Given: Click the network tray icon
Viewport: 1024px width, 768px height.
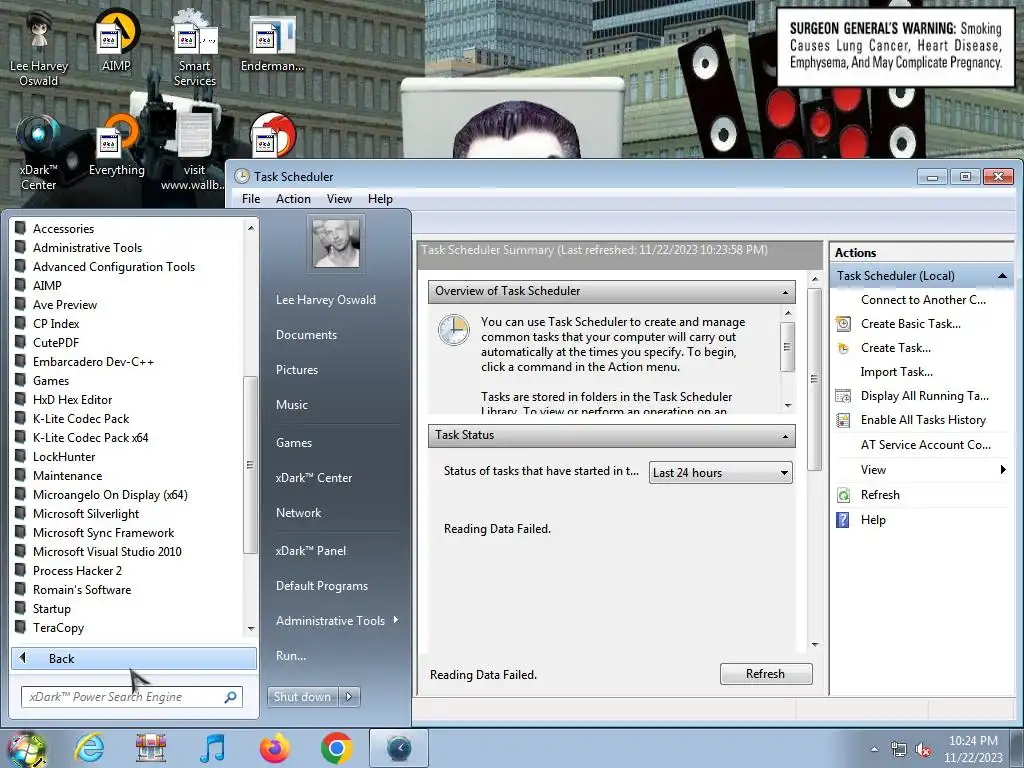Looking at the screenshot, I should click(x=899, y=750).
